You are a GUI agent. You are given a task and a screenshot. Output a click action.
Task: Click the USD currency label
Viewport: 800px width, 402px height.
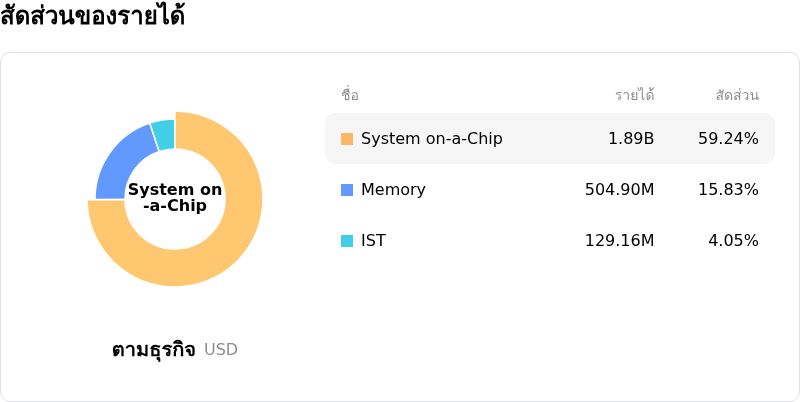pyautogui.click(x=221, y=350)
